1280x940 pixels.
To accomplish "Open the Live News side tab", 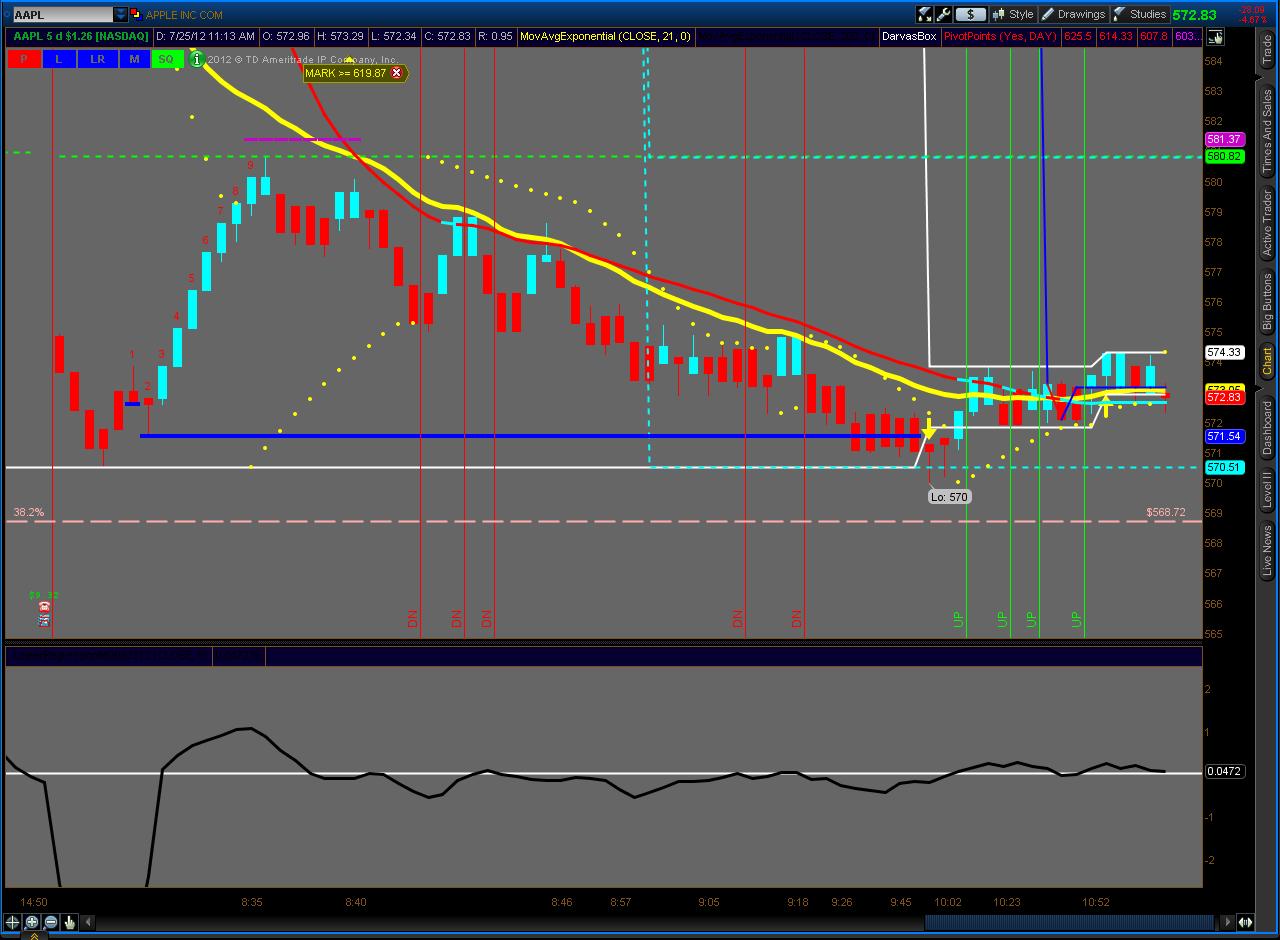I will pyautogui.click(x=1267, y=551).
